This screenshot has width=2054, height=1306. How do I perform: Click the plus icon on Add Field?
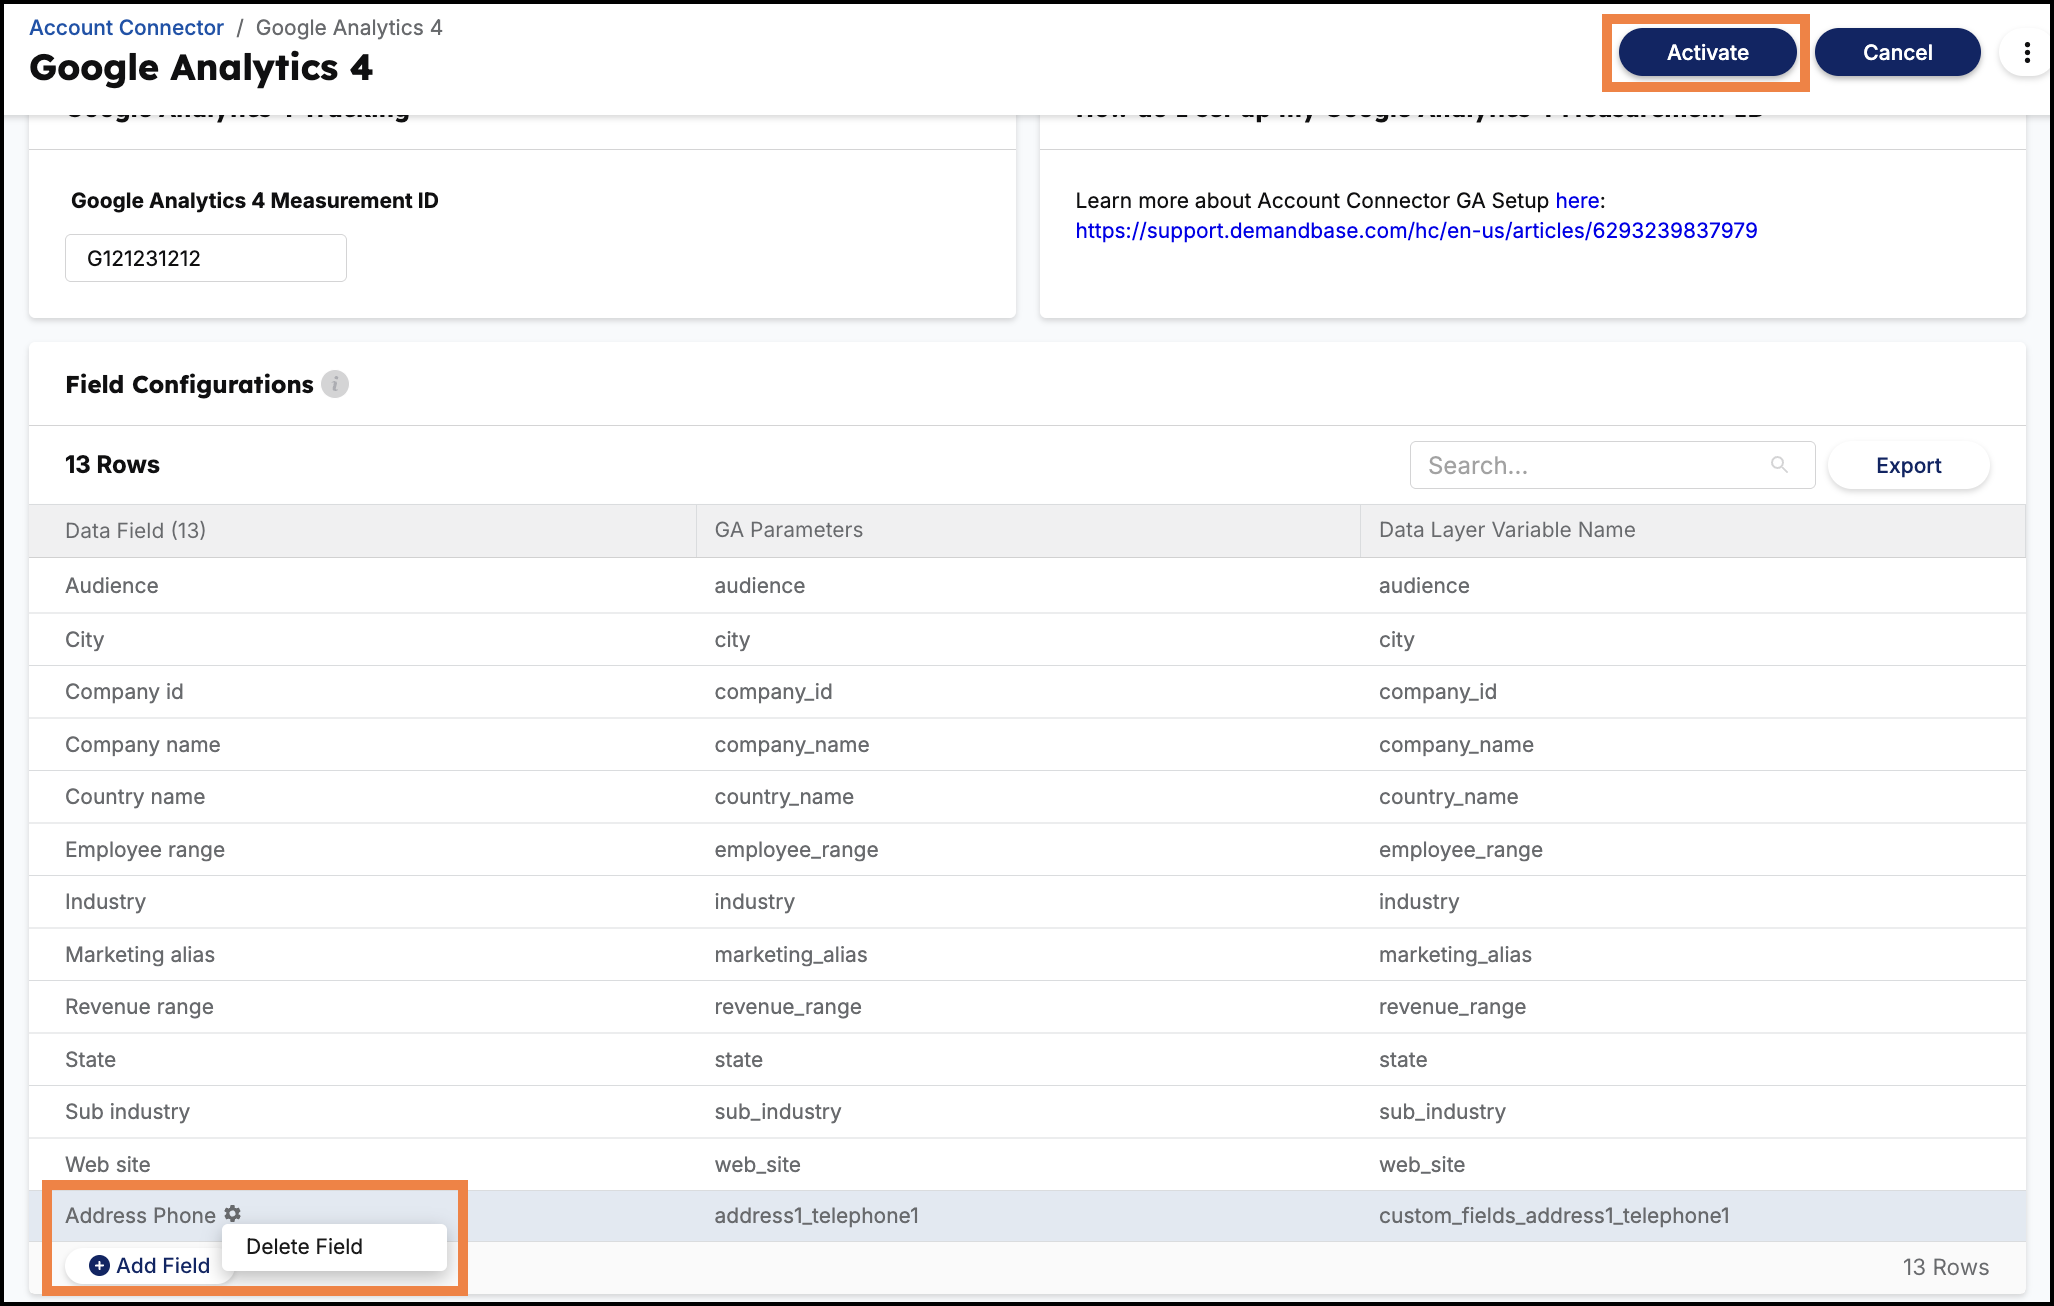99,1266
